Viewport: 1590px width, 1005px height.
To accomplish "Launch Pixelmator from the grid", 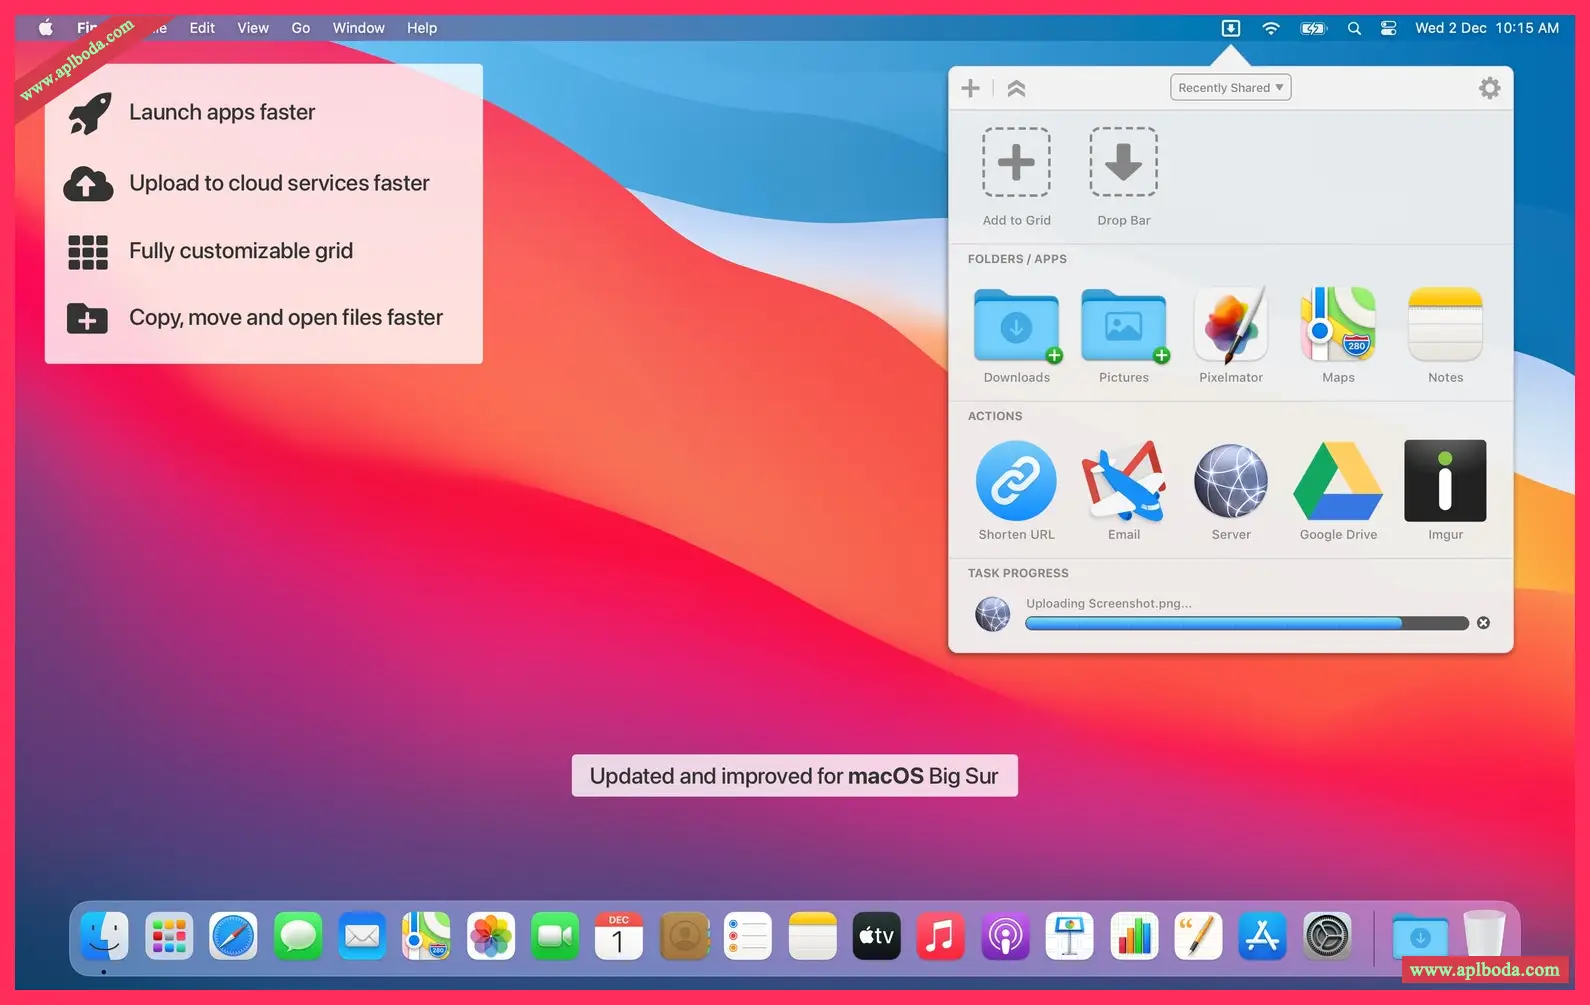I will 1231,325.
